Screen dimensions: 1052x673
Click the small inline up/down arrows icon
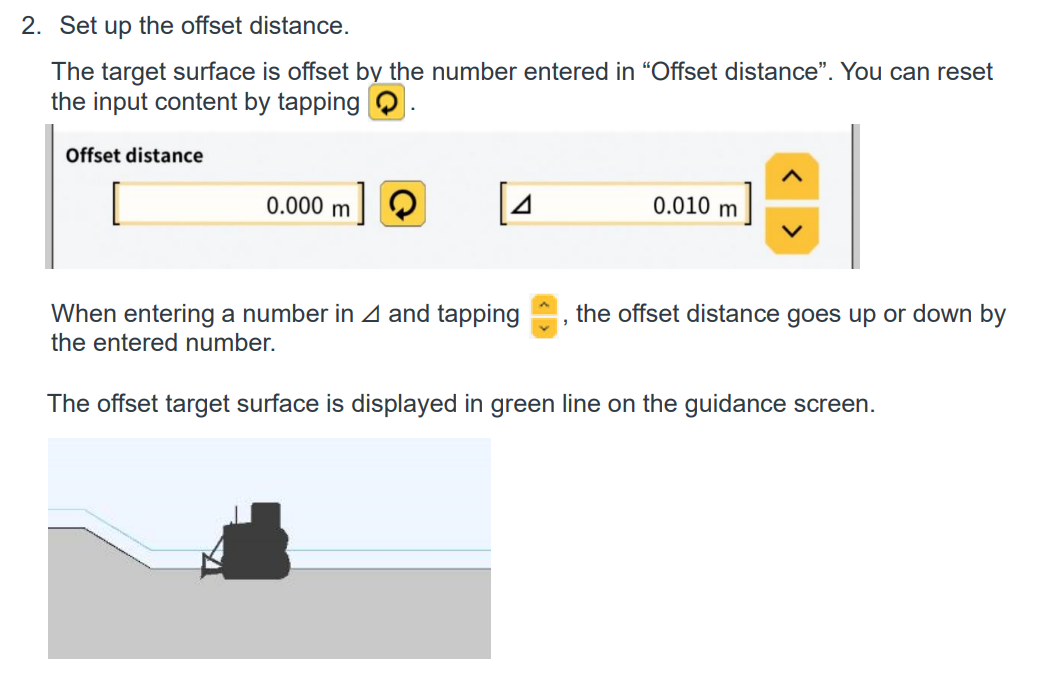click(543, 315)
